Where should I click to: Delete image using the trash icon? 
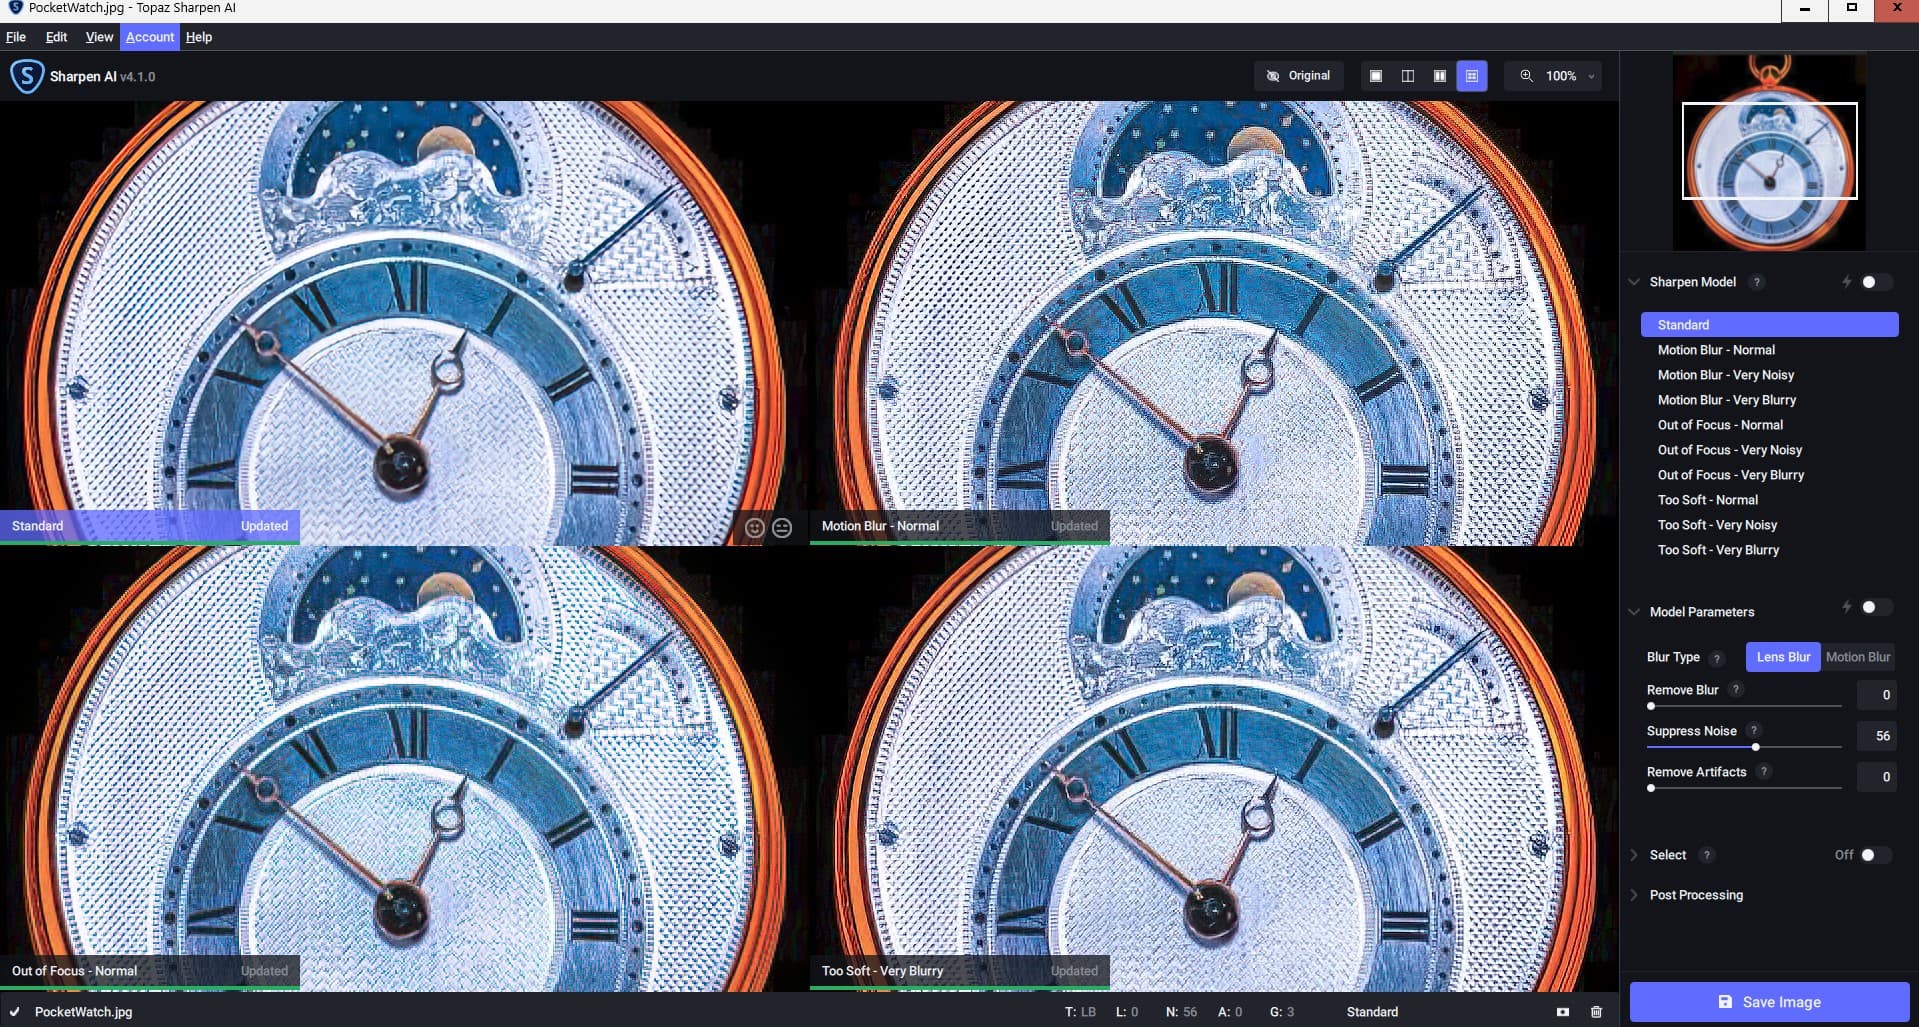[1596, 1012]
